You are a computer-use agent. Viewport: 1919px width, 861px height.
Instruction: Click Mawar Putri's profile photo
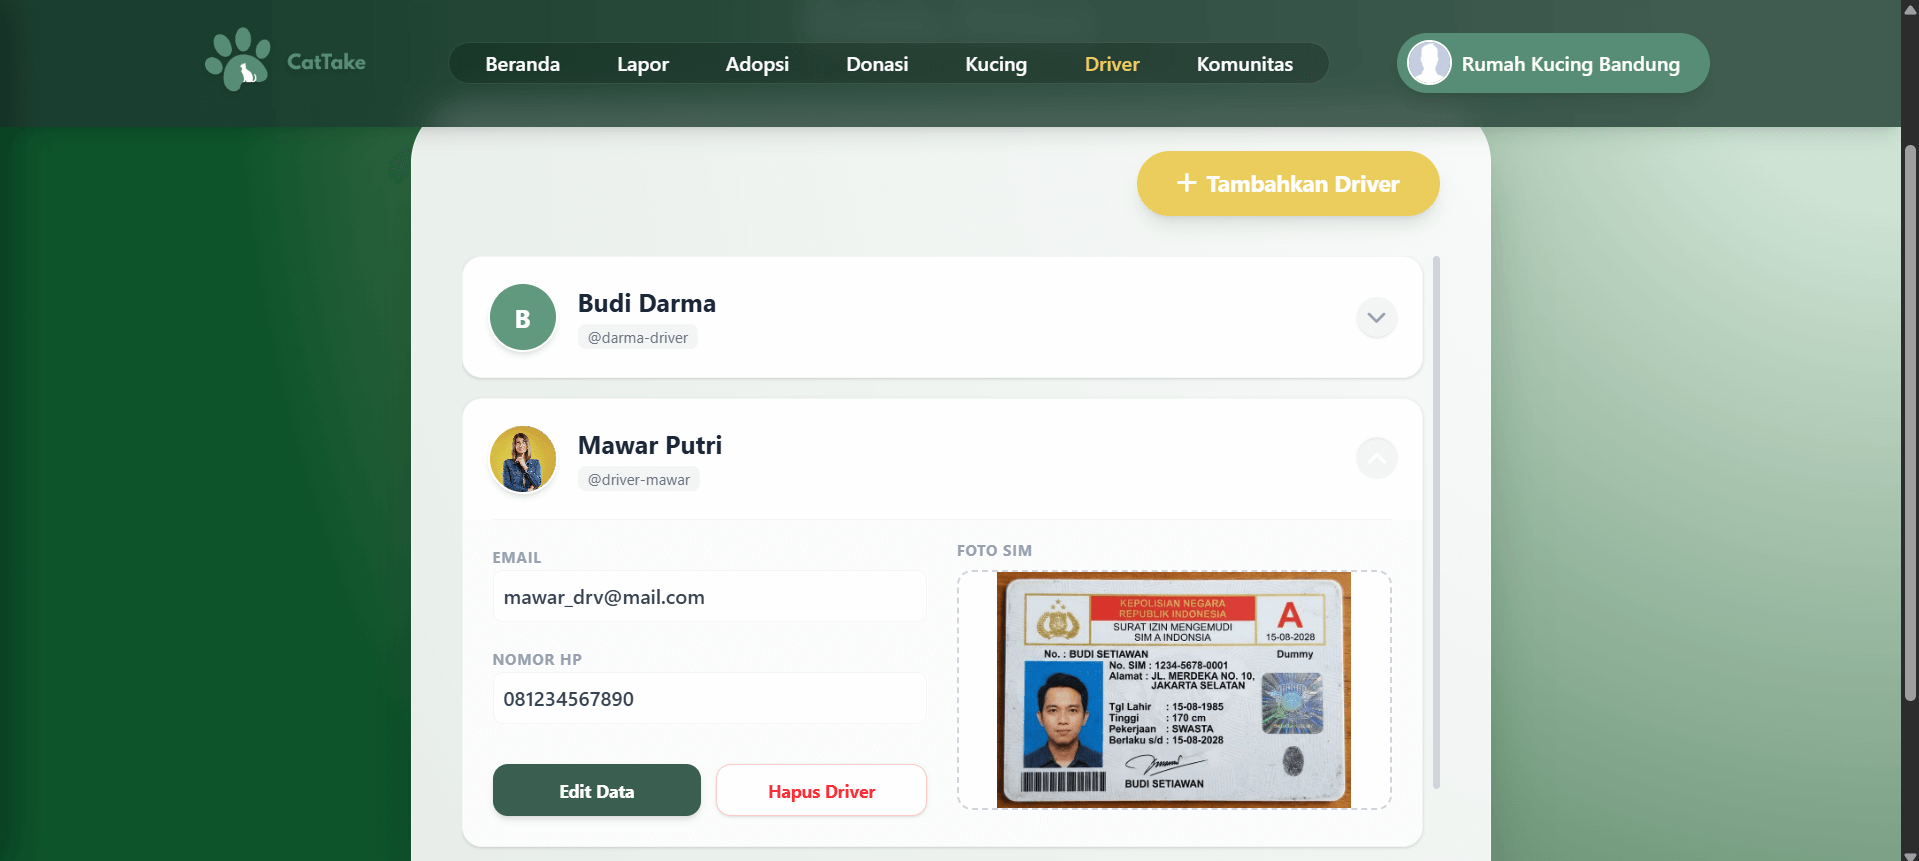[522, 460]
